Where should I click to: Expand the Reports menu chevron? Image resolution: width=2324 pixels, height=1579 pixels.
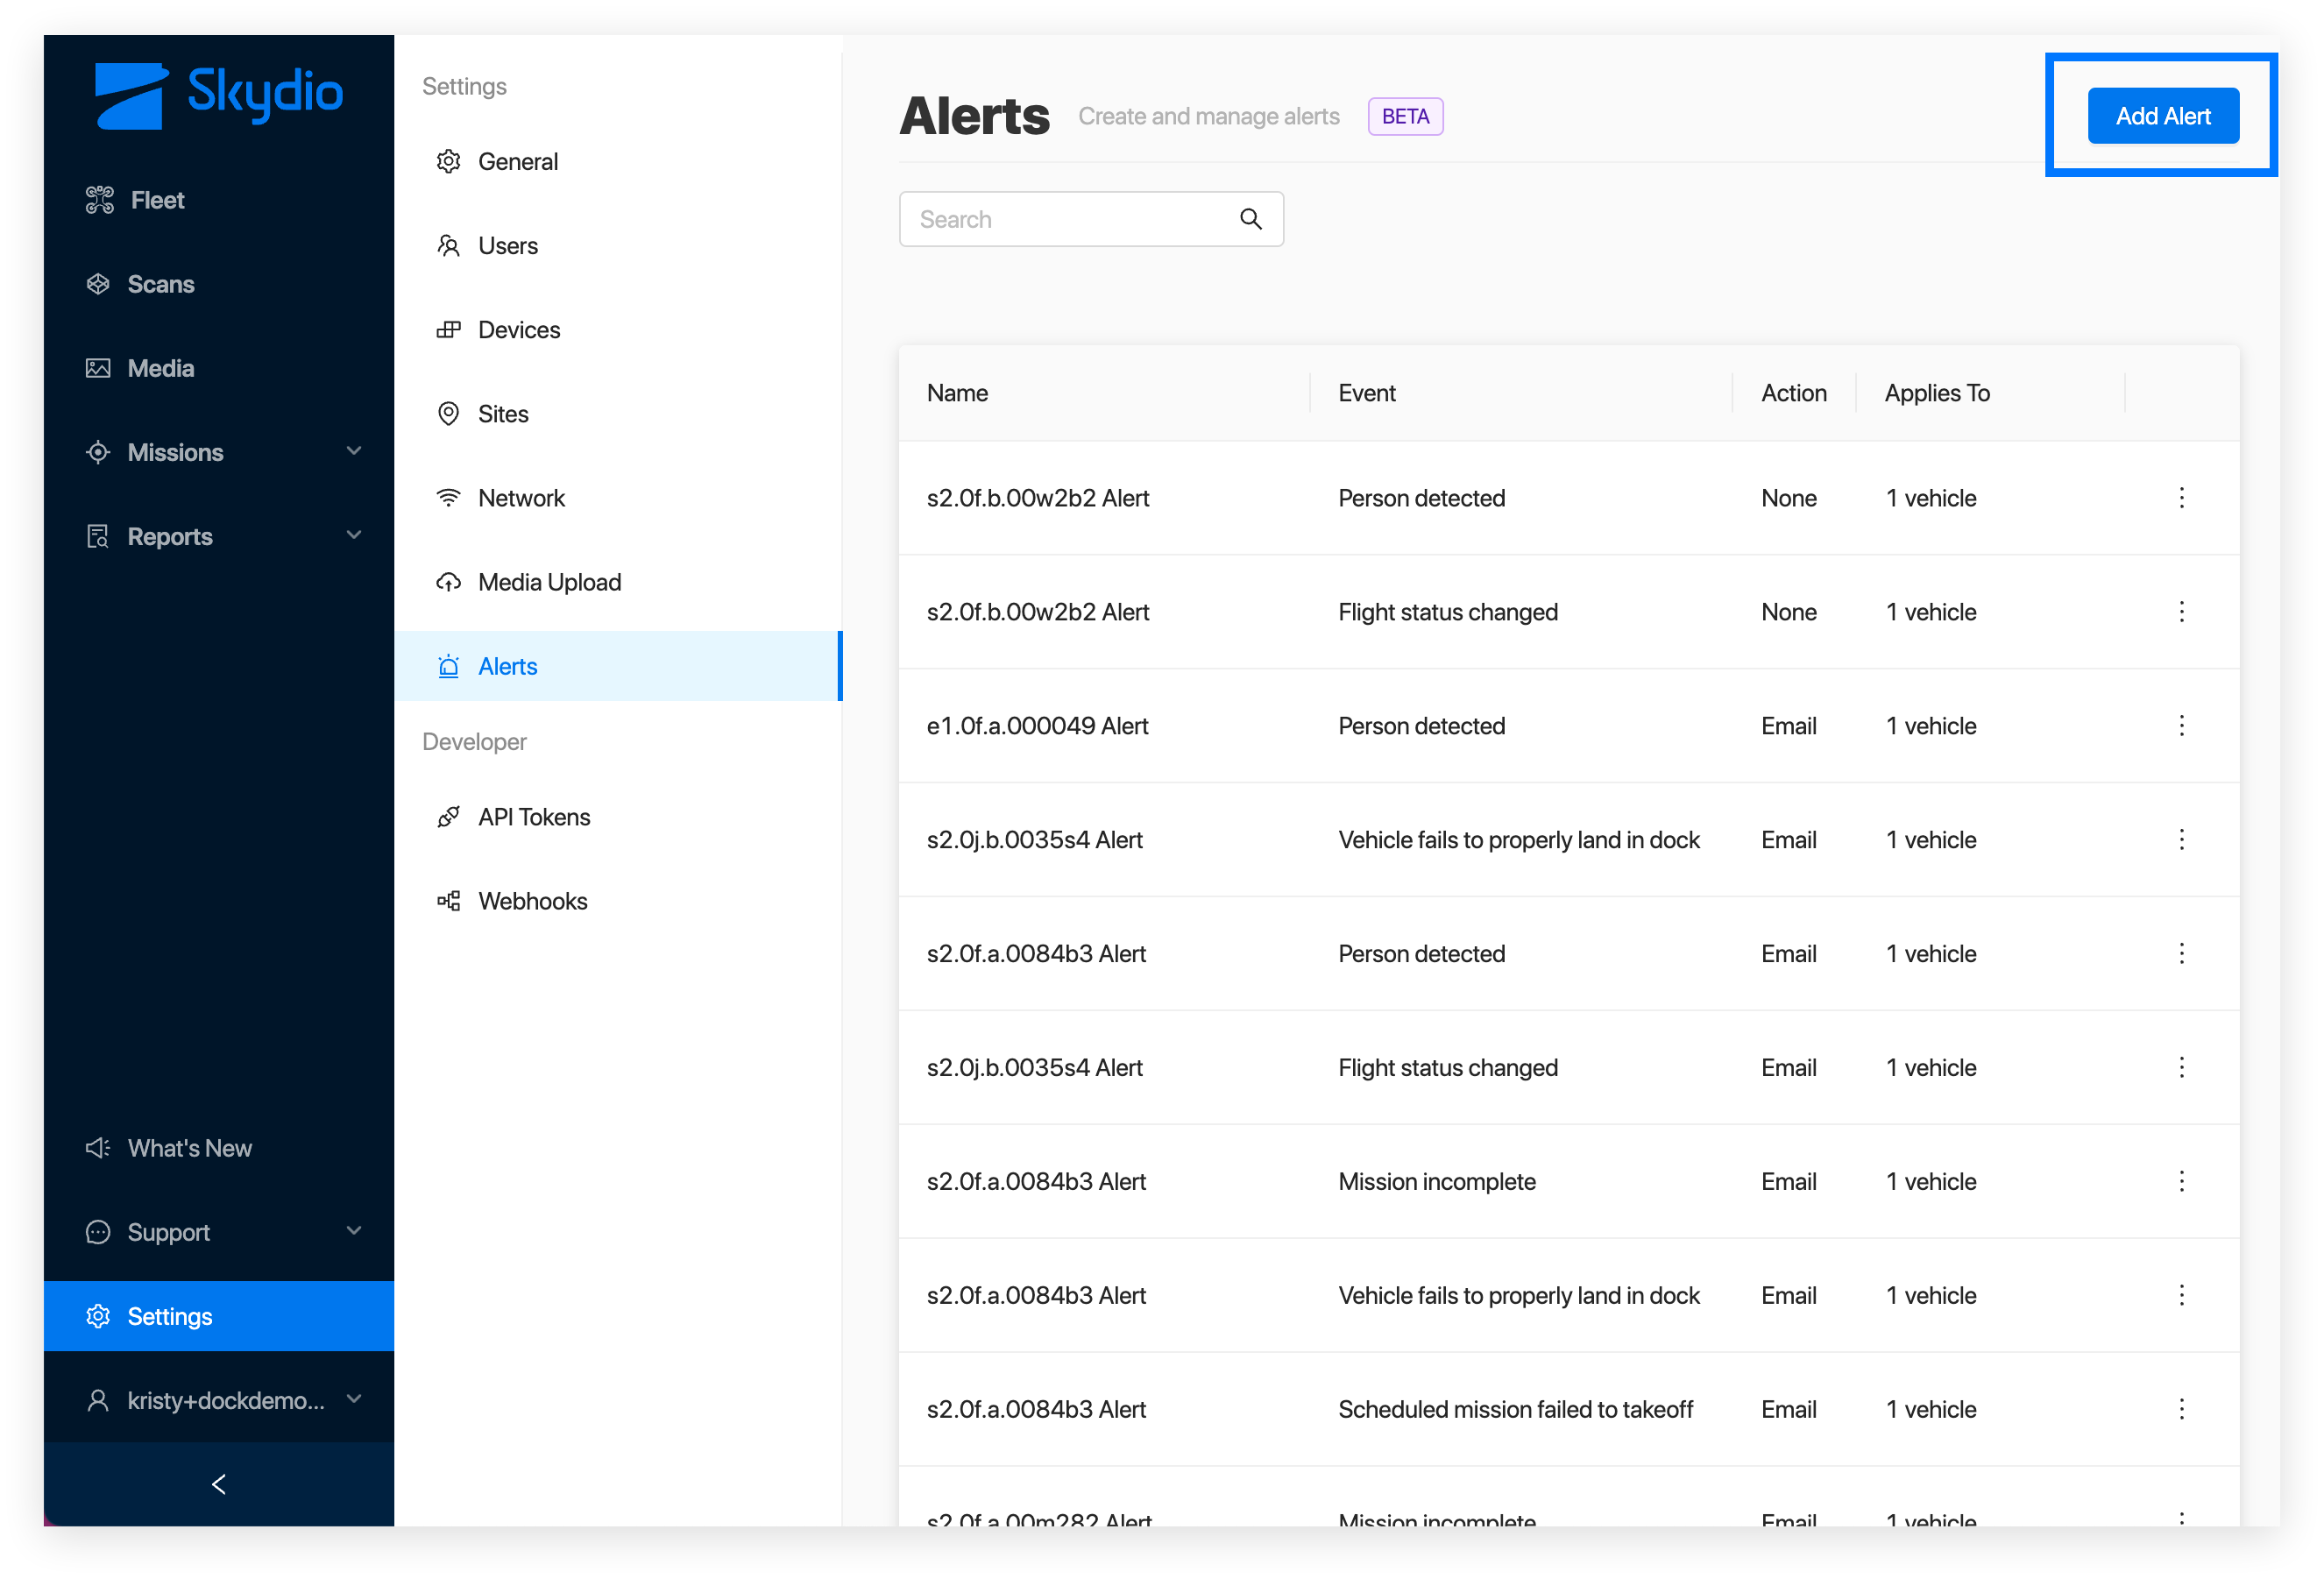click(x=354, y=535)
